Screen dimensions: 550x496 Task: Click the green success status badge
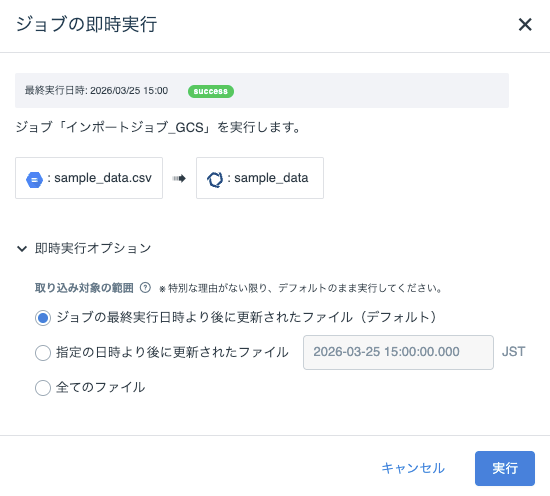coord(211,91)
